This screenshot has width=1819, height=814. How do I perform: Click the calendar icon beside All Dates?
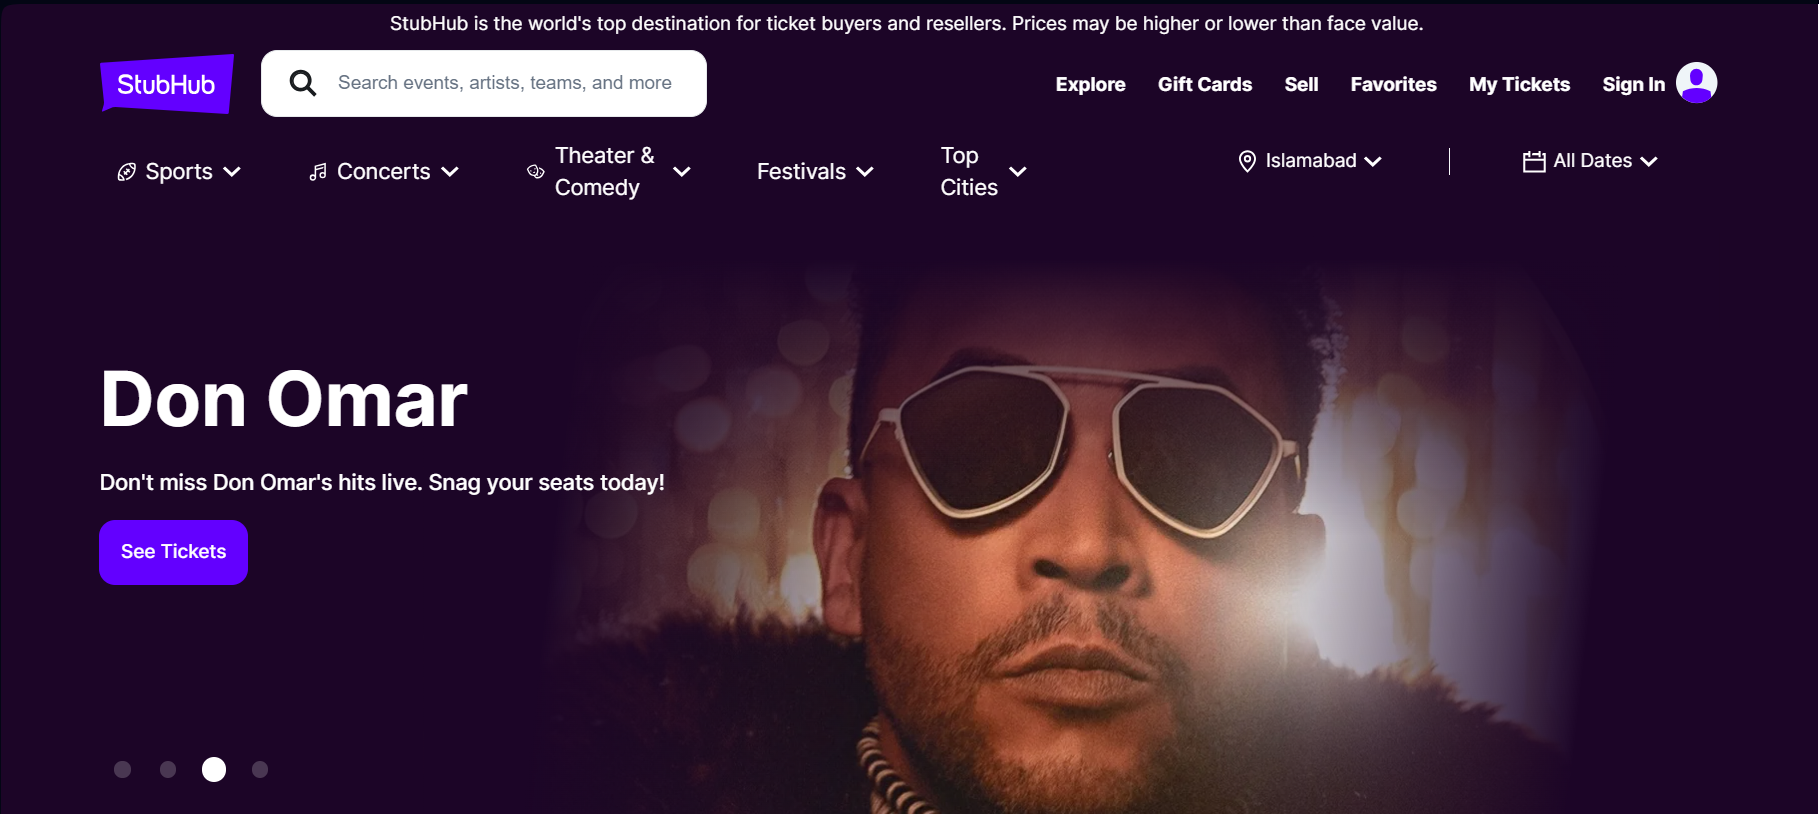(1534, 161)
